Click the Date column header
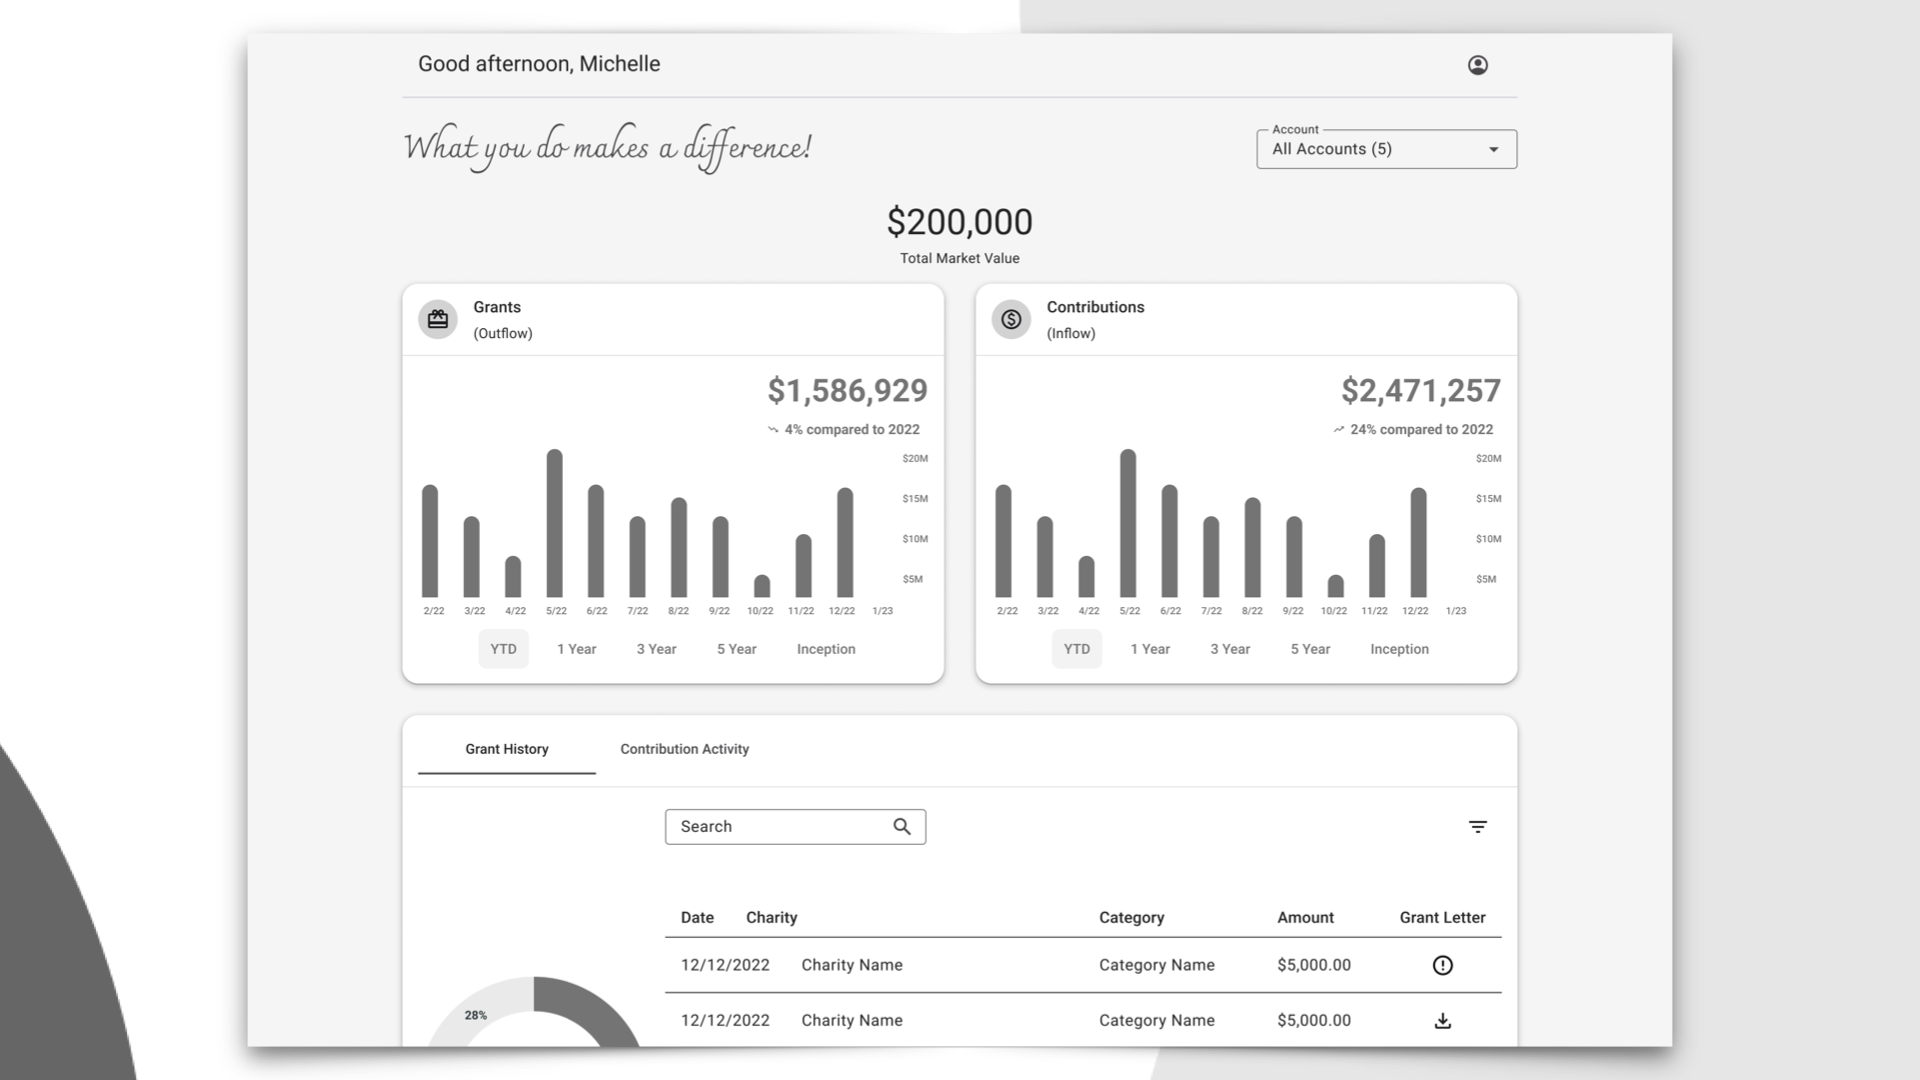1920x1080 pixels. (697, 918)
